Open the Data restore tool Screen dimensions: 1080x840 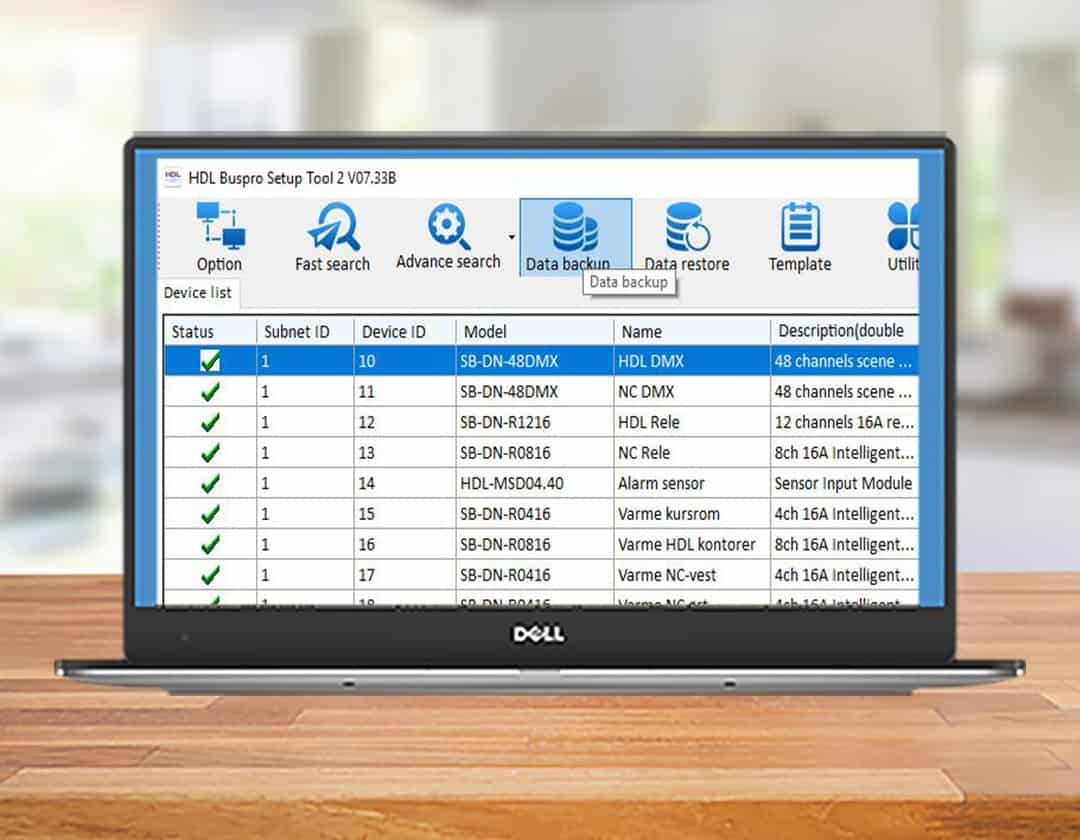pos(687,238)
